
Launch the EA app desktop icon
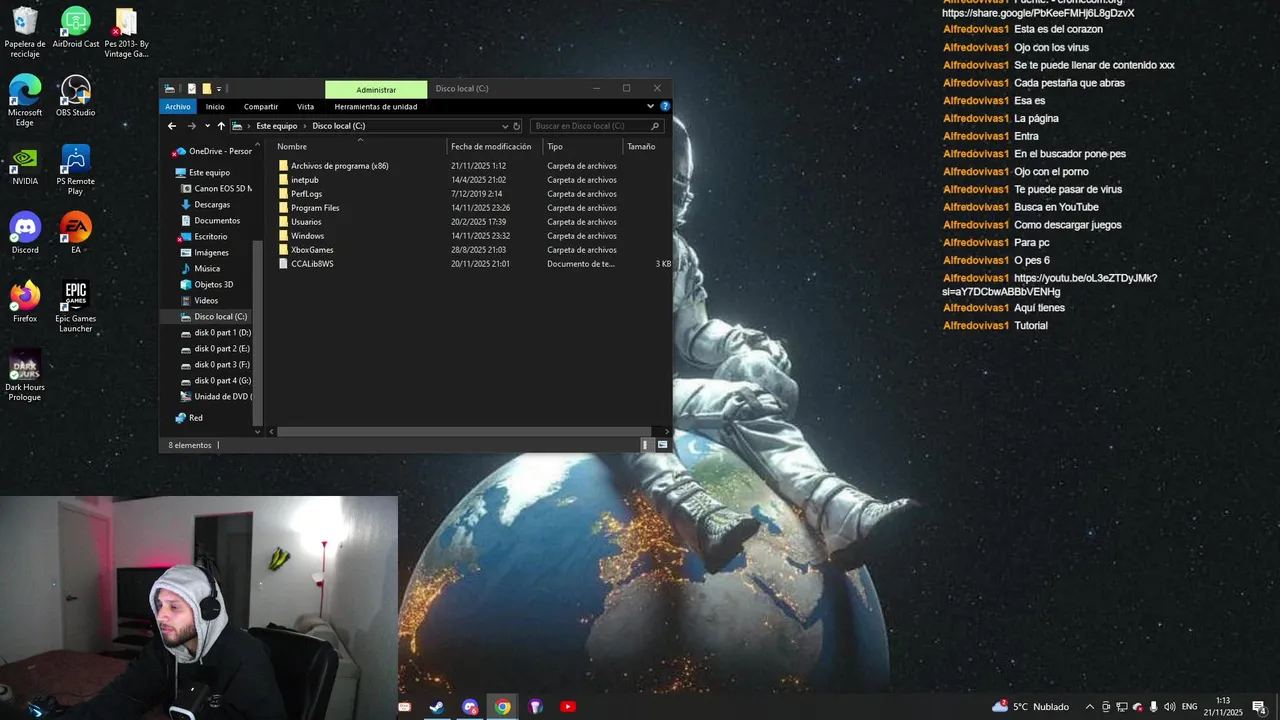(x=75, y=233)
